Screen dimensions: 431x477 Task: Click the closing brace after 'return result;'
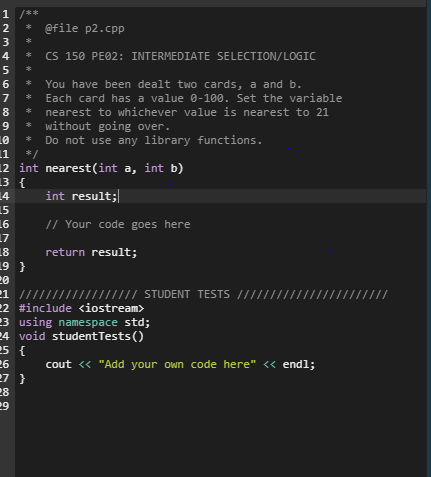point(22,267)
